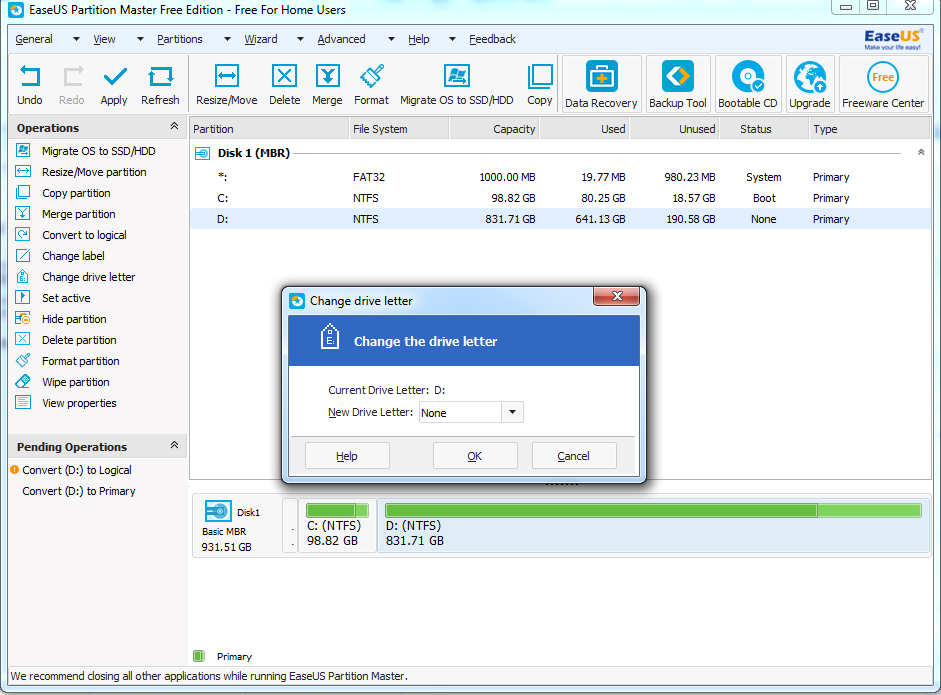Image resolution: width=941 pixels, height=695 pixels.
Task: Click the C: (NTFS) usage bar in disk map
Action: (337, 511)
